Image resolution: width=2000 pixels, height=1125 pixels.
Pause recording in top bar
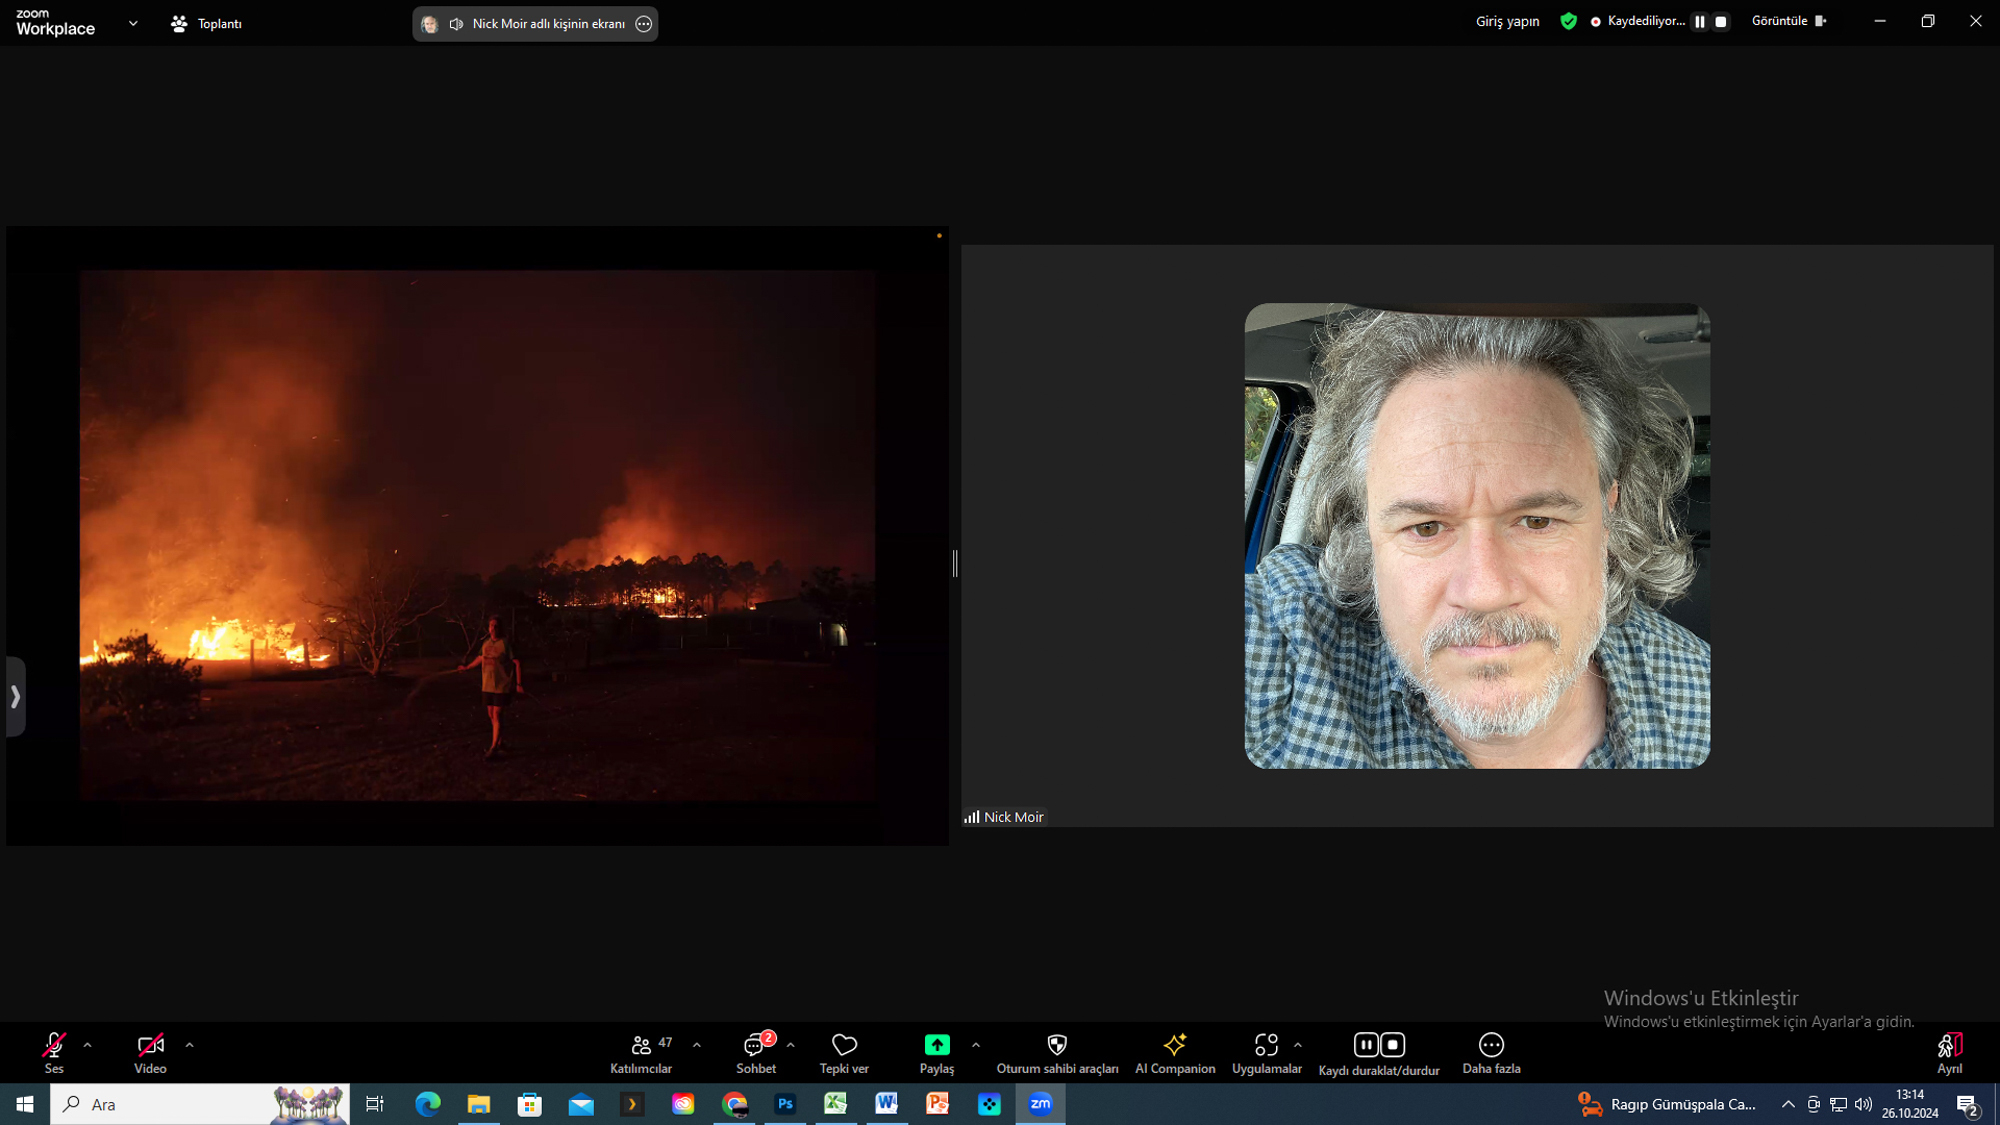coord(1699,21)
